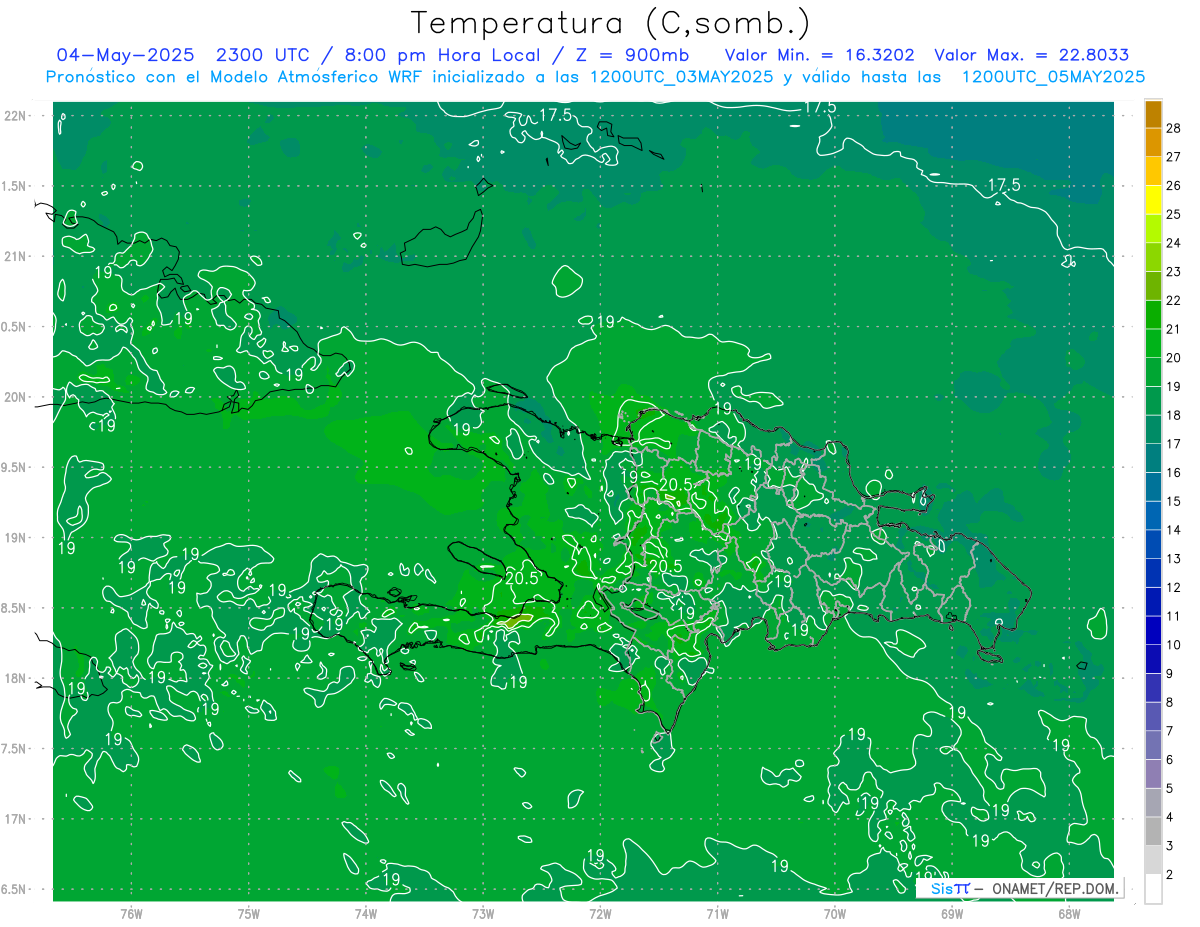Select the "1200UTC_05MAY2025" valid-until time
Image resolution: width=1200 pixels, height=927 pixels.
1053,77
